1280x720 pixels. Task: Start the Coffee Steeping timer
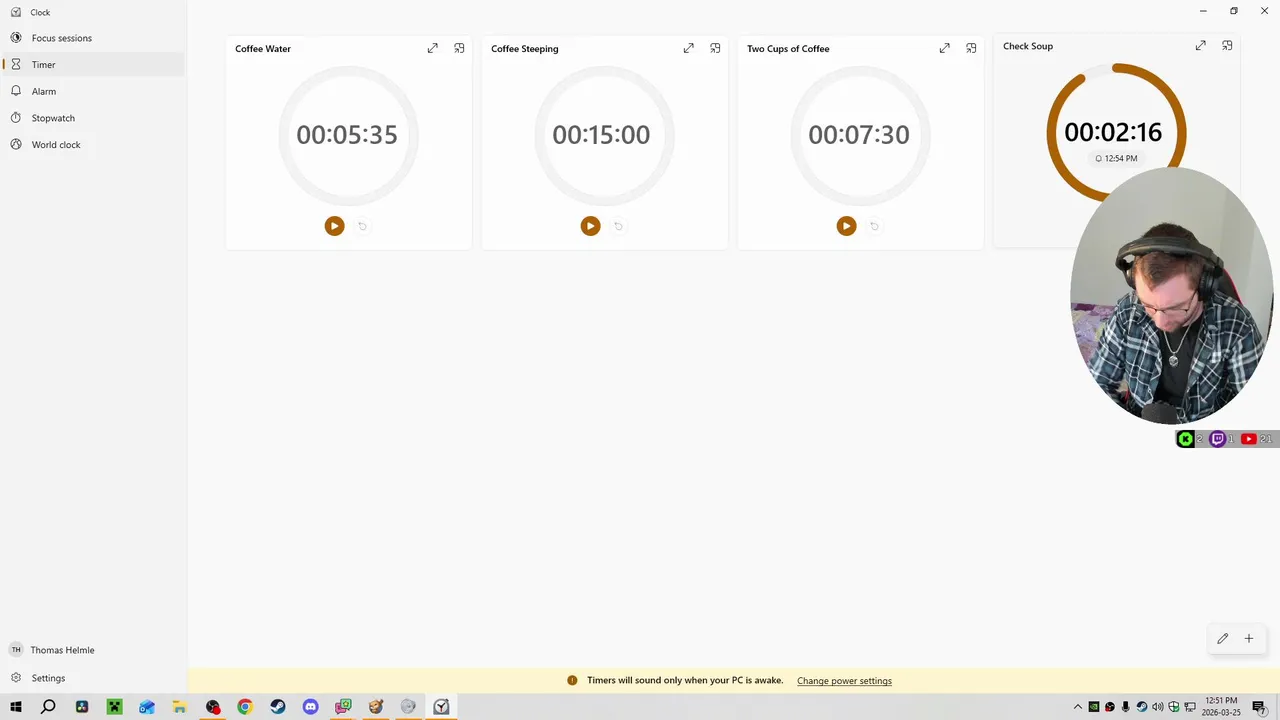coord(590,226)
